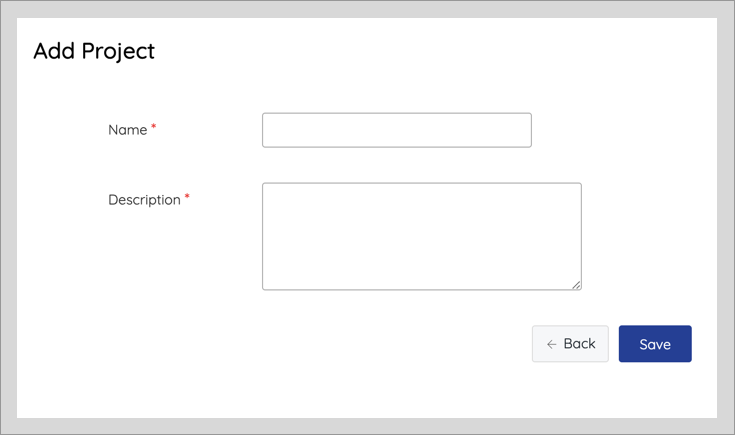Click the red asterisk beside Description
735x435 pixels.
[x=187, y=196]
